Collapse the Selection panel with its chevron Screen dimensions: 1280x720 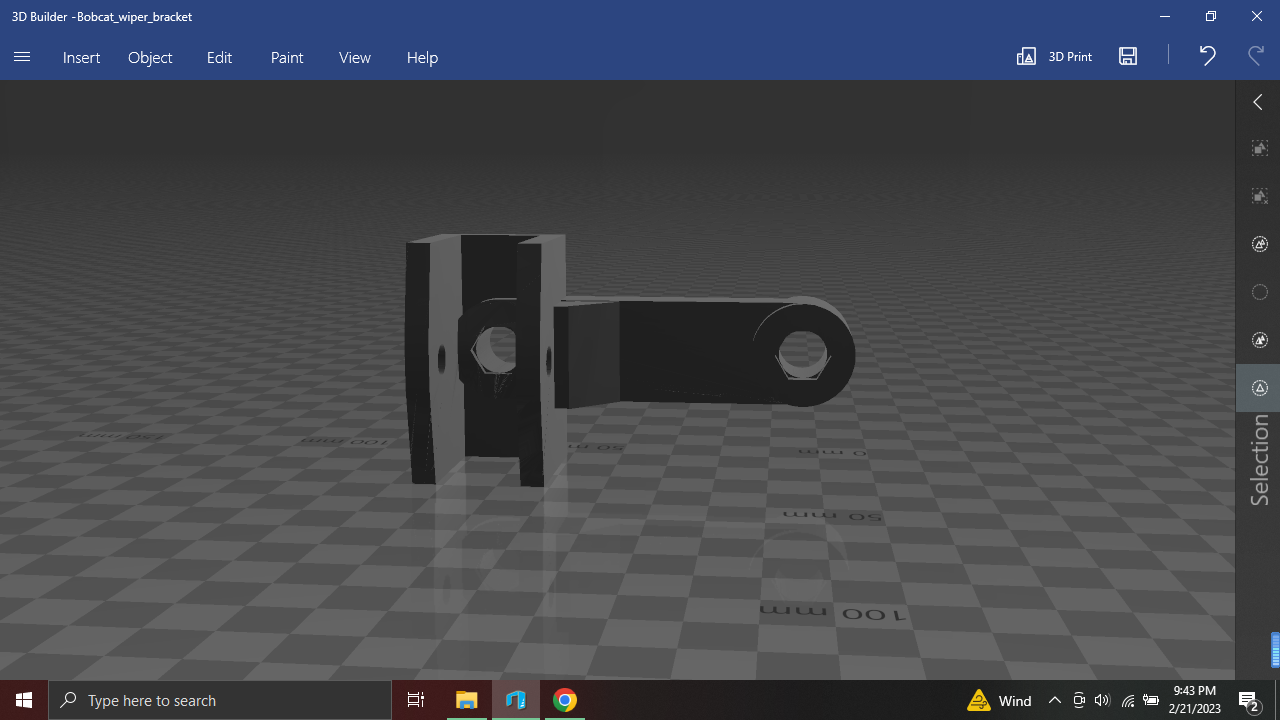coord(1257,101)
